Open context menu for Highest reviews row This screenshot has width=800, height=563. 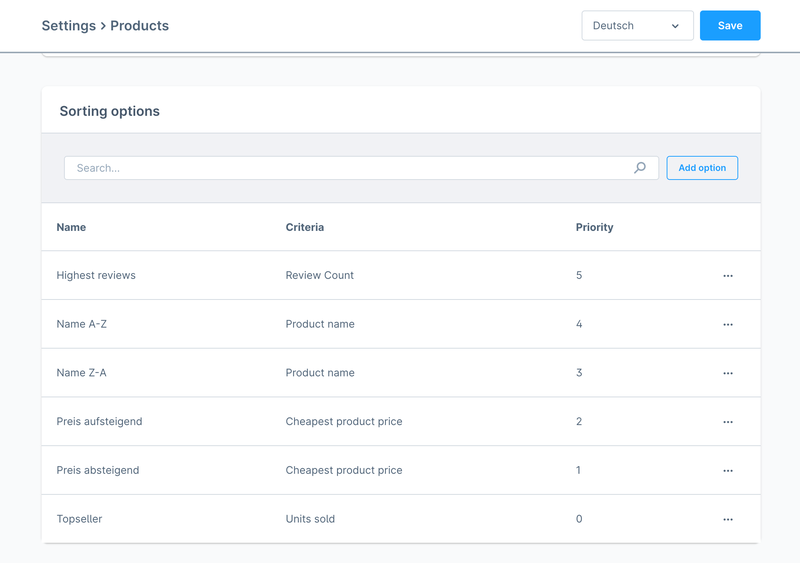click(727, 276)
